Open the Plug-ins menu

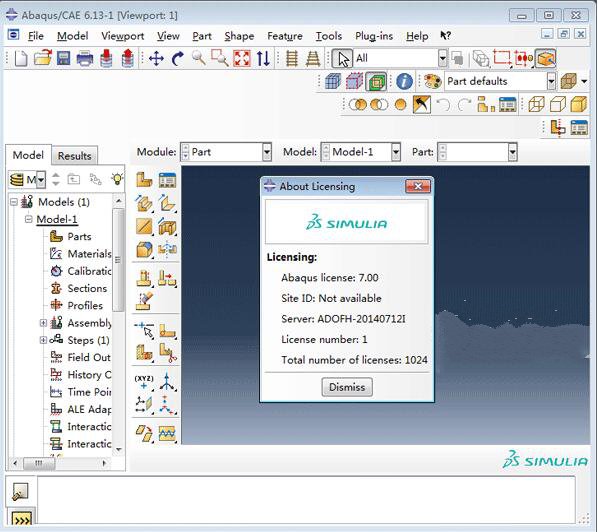point(374,36)
